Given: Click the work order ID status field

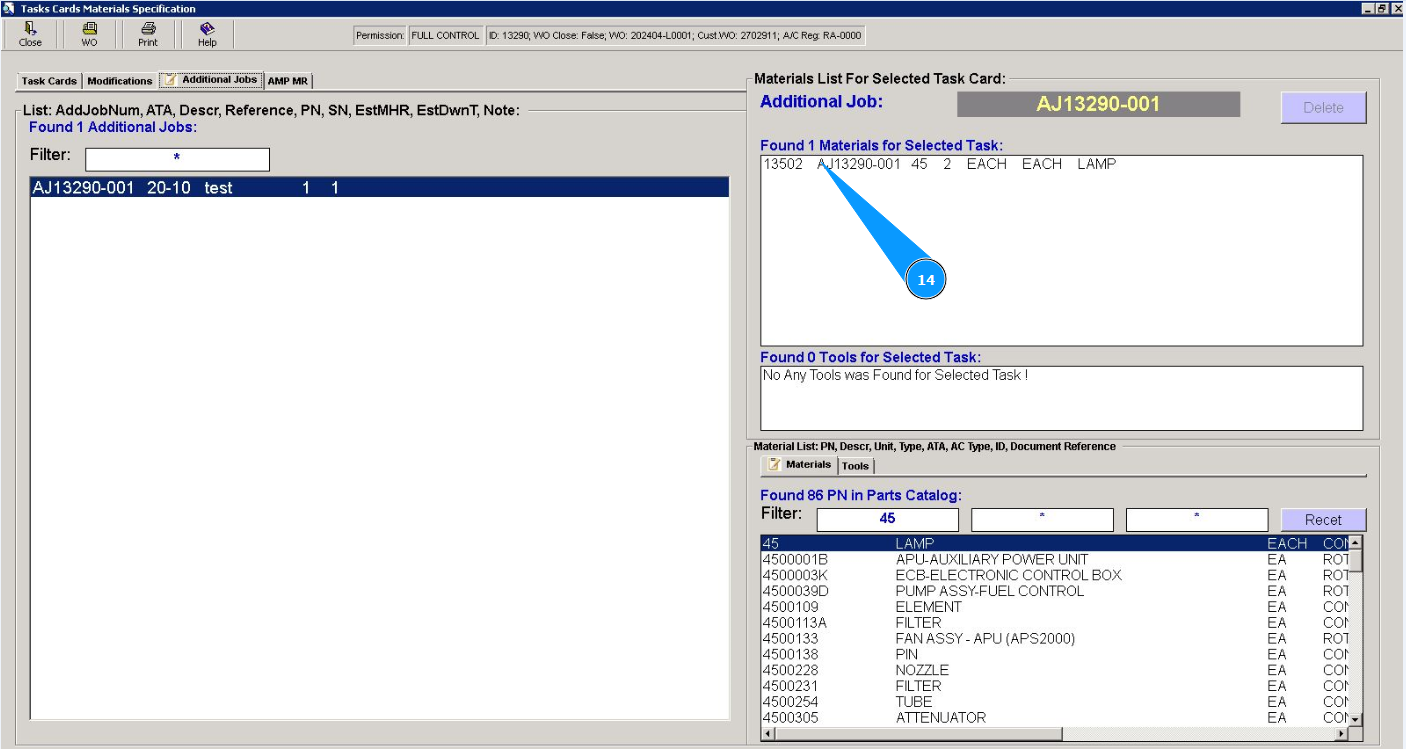Looking at the screenshot, I should coord(675,36).
